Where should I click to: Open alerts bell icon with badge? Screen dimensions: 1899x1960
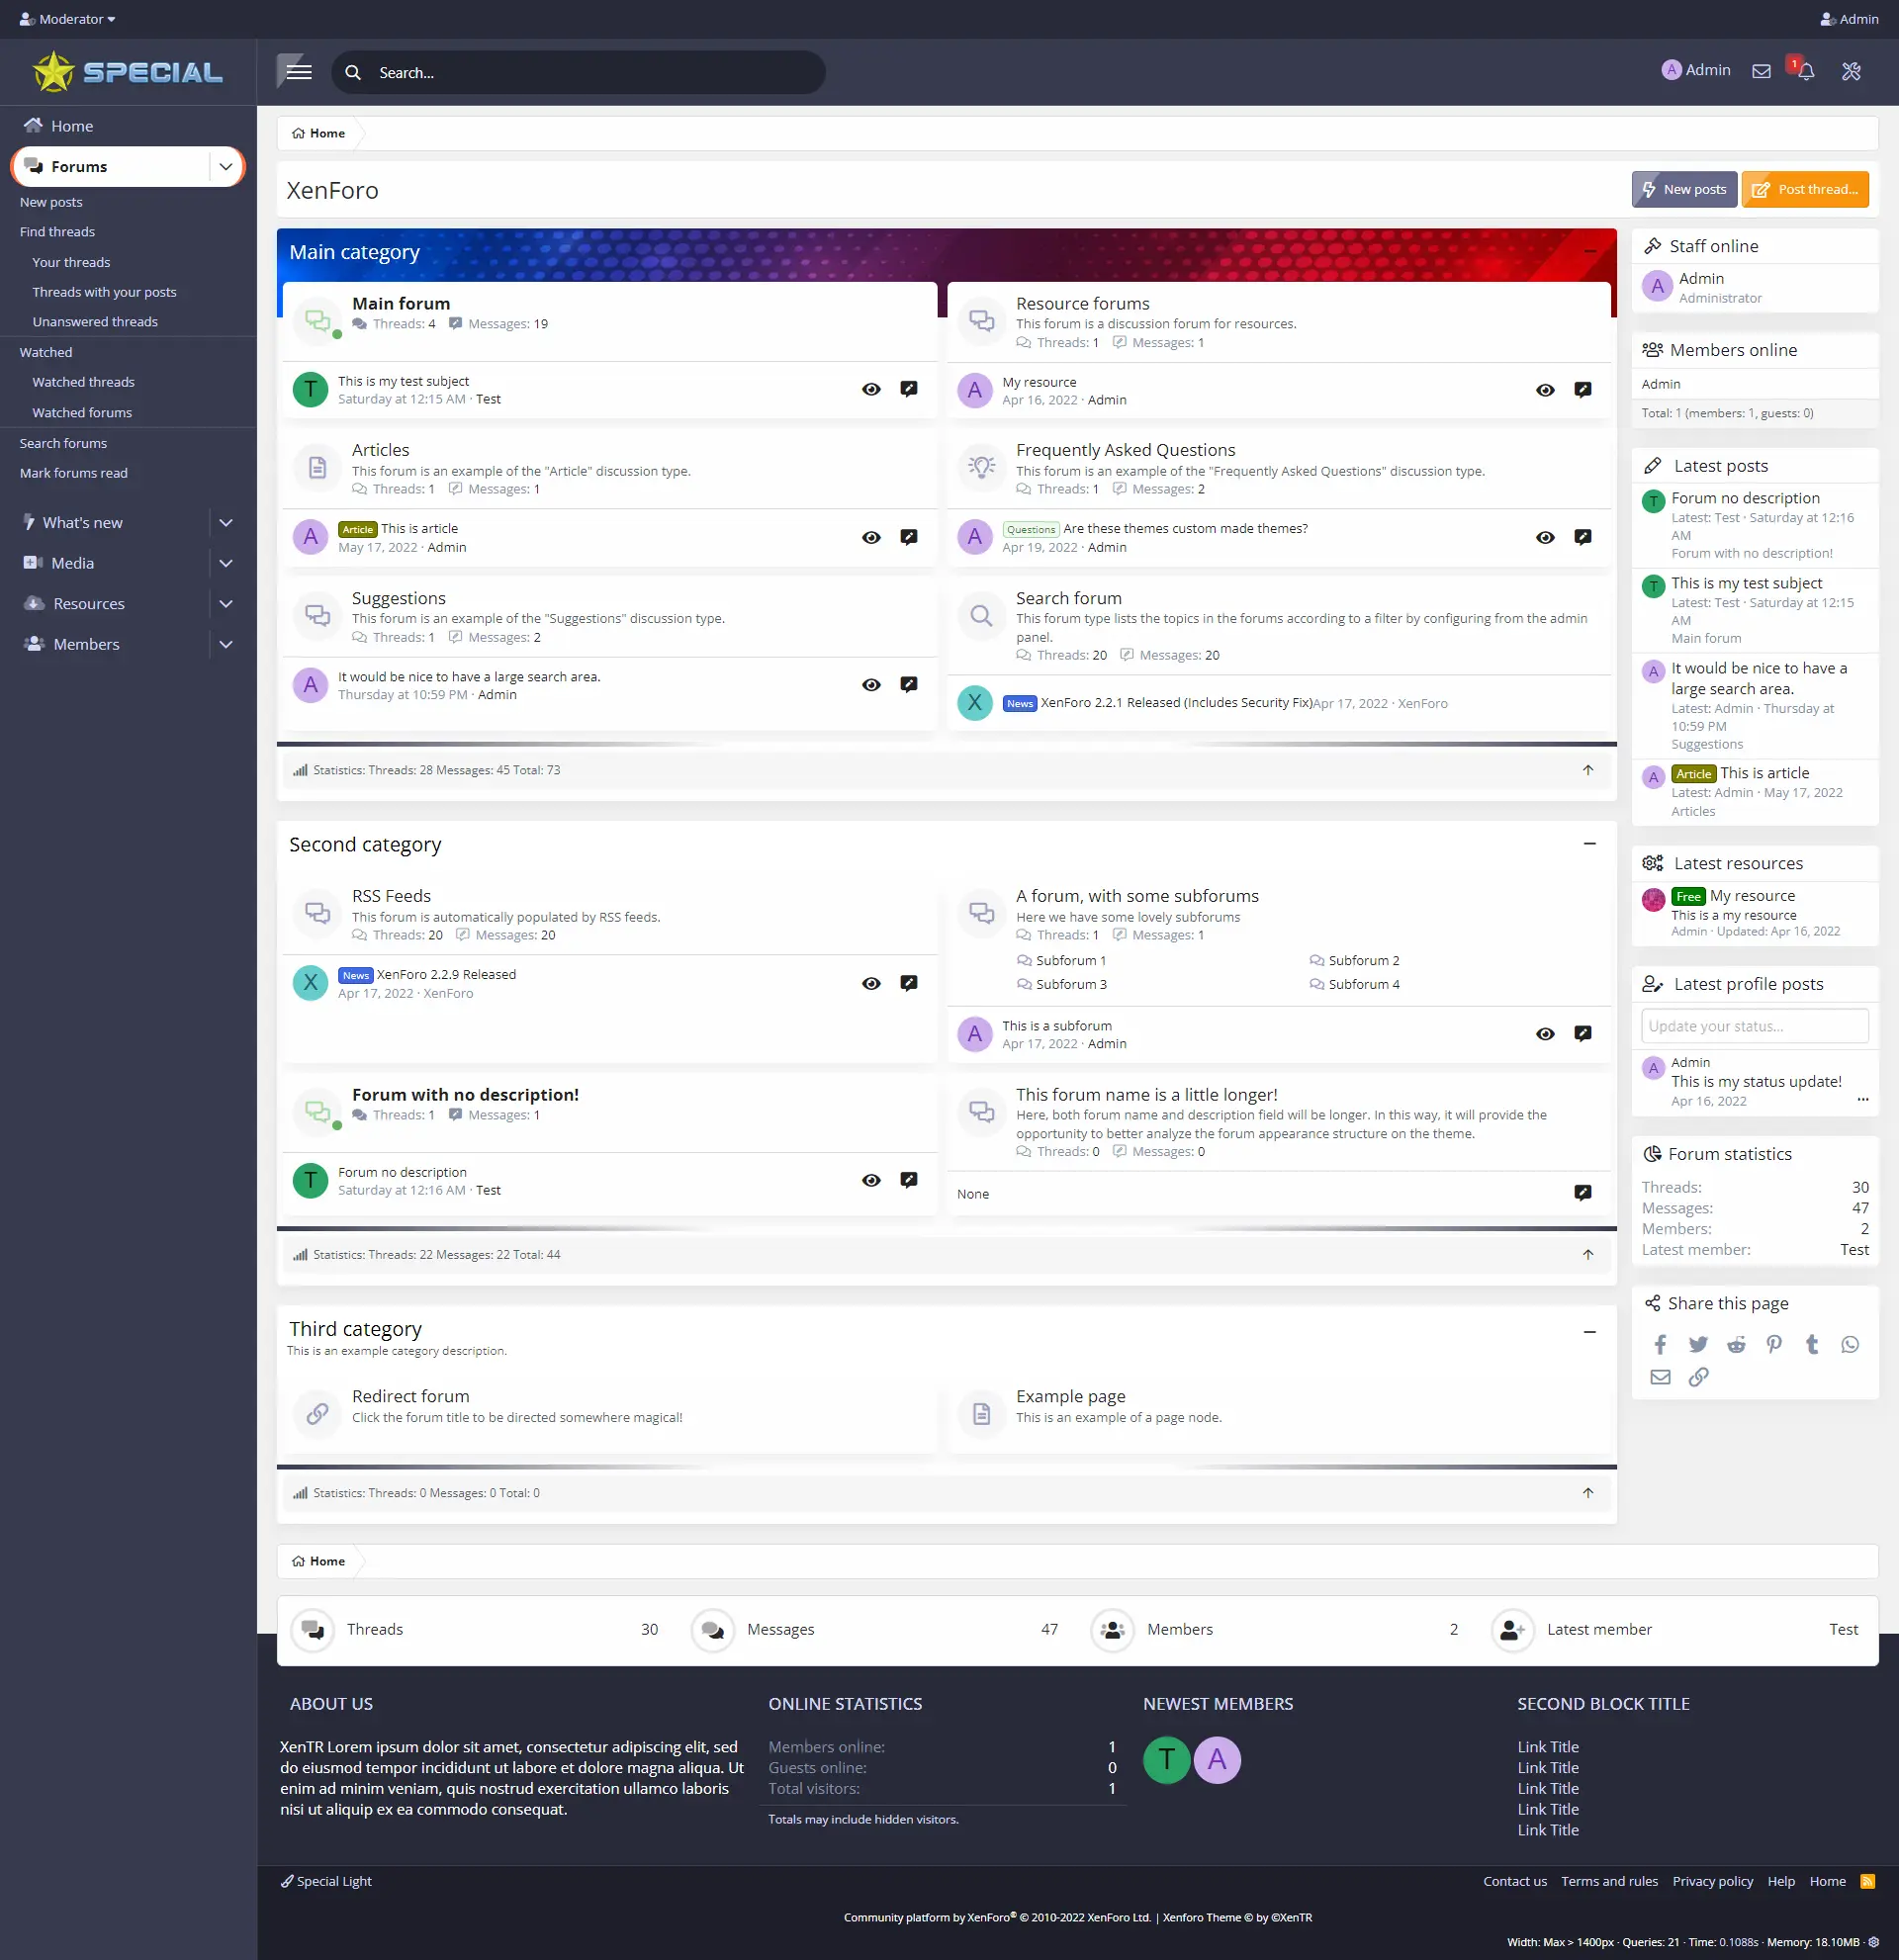tap(1806, 71)
